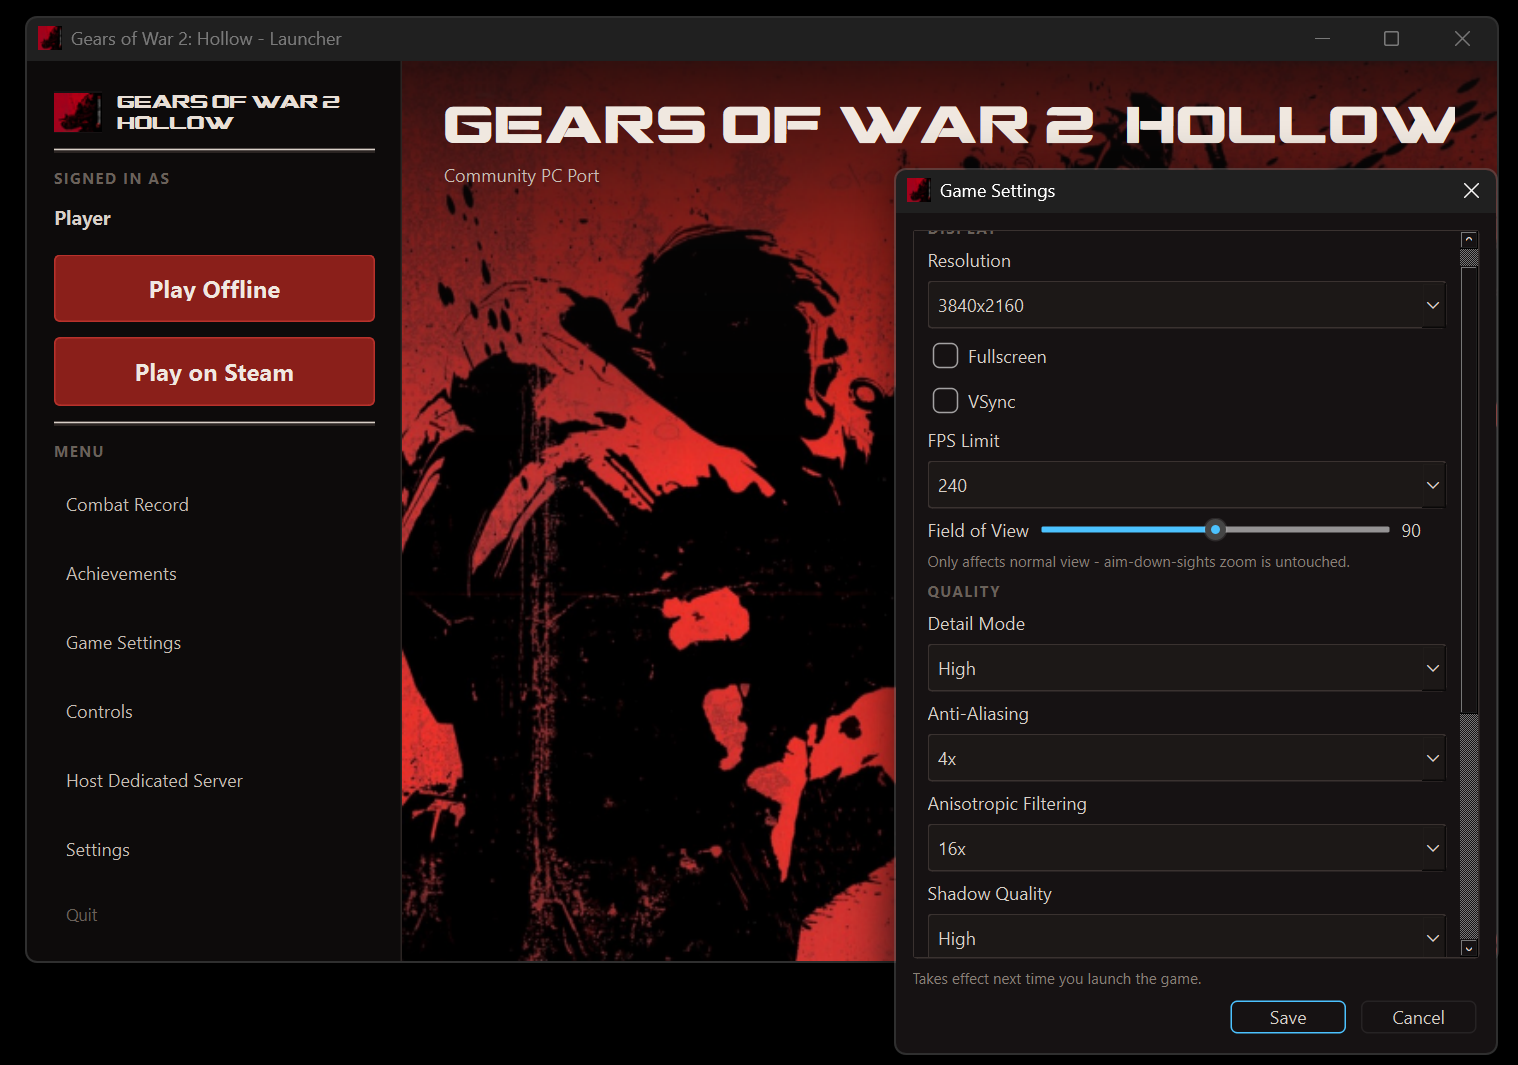Click the 'Resolution' label

pyautogui.click(x=969, y=261)
